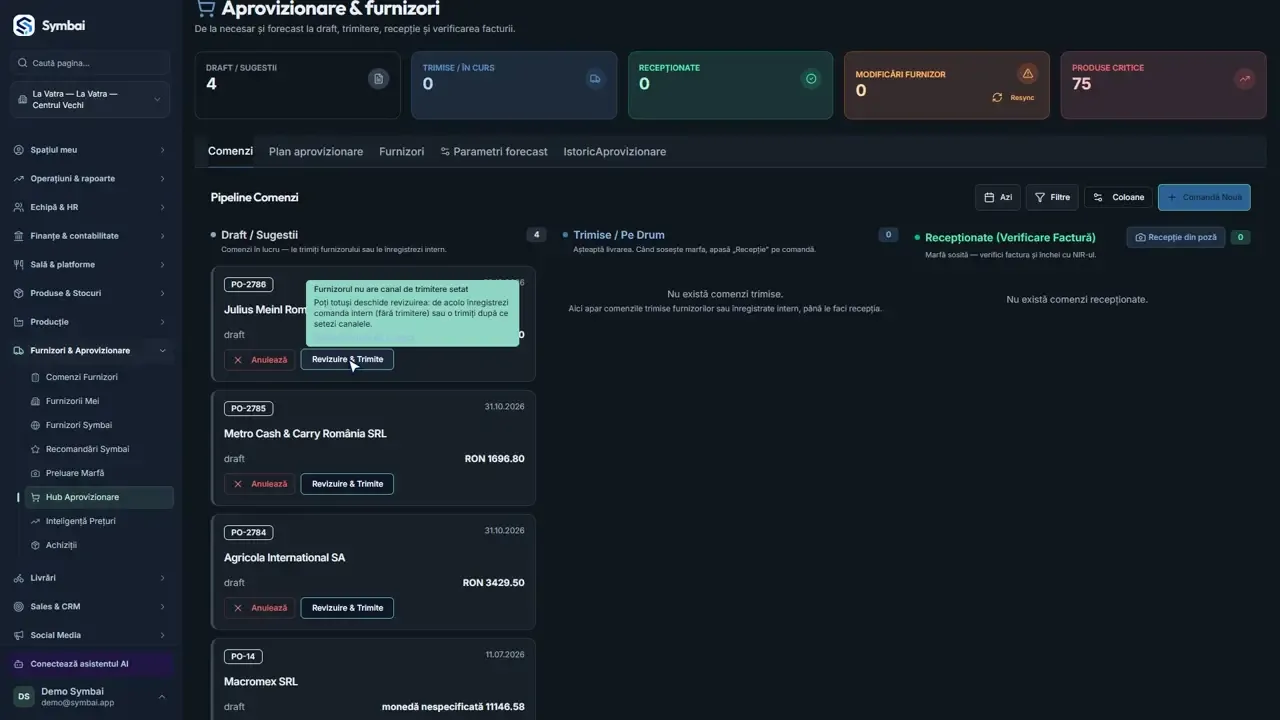Click Revizuire & Trimite for Agricola International
The image size is (1280, 720).
click(347, 608)
